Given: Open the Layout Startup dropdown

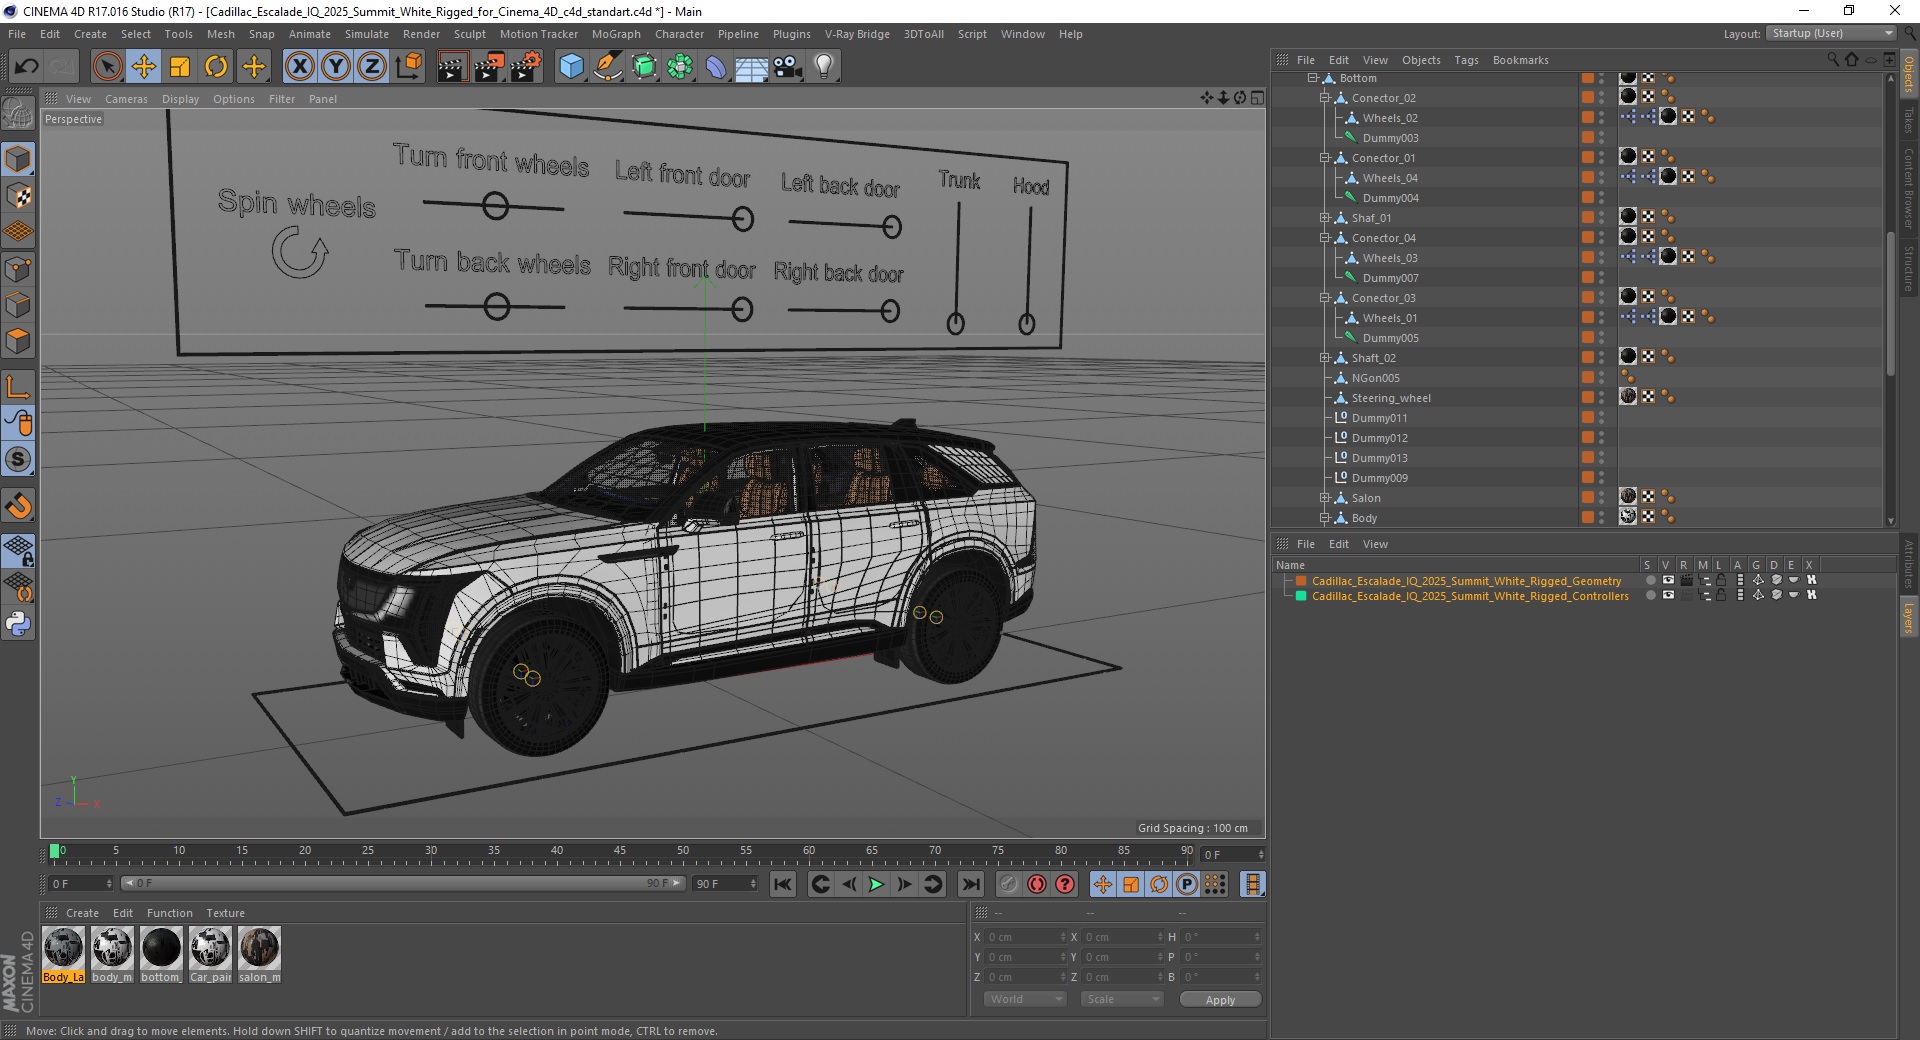Looking at the screenshot, I should pos(1831,33).
